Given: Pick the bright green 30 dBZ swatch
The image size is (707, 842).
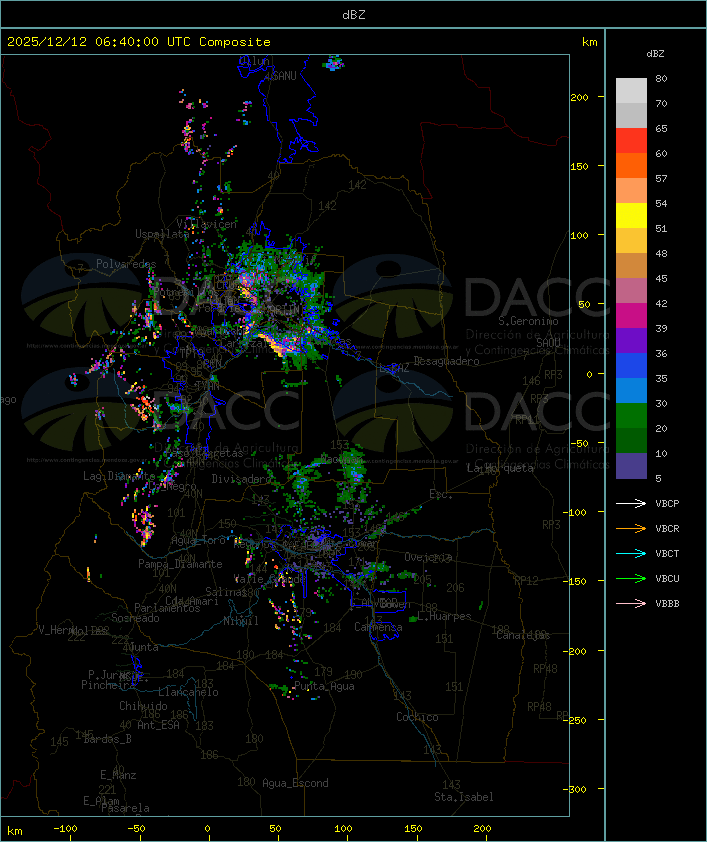Looking at the screenshot, I should point(631,416).
